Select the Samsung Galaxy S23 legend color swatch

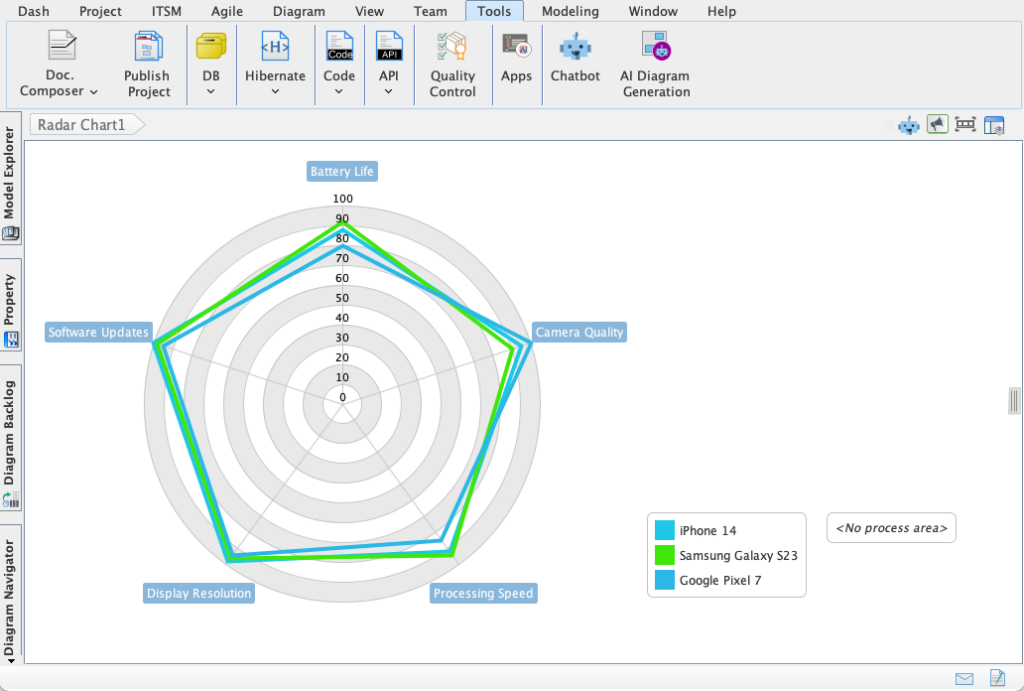[665, 555]
